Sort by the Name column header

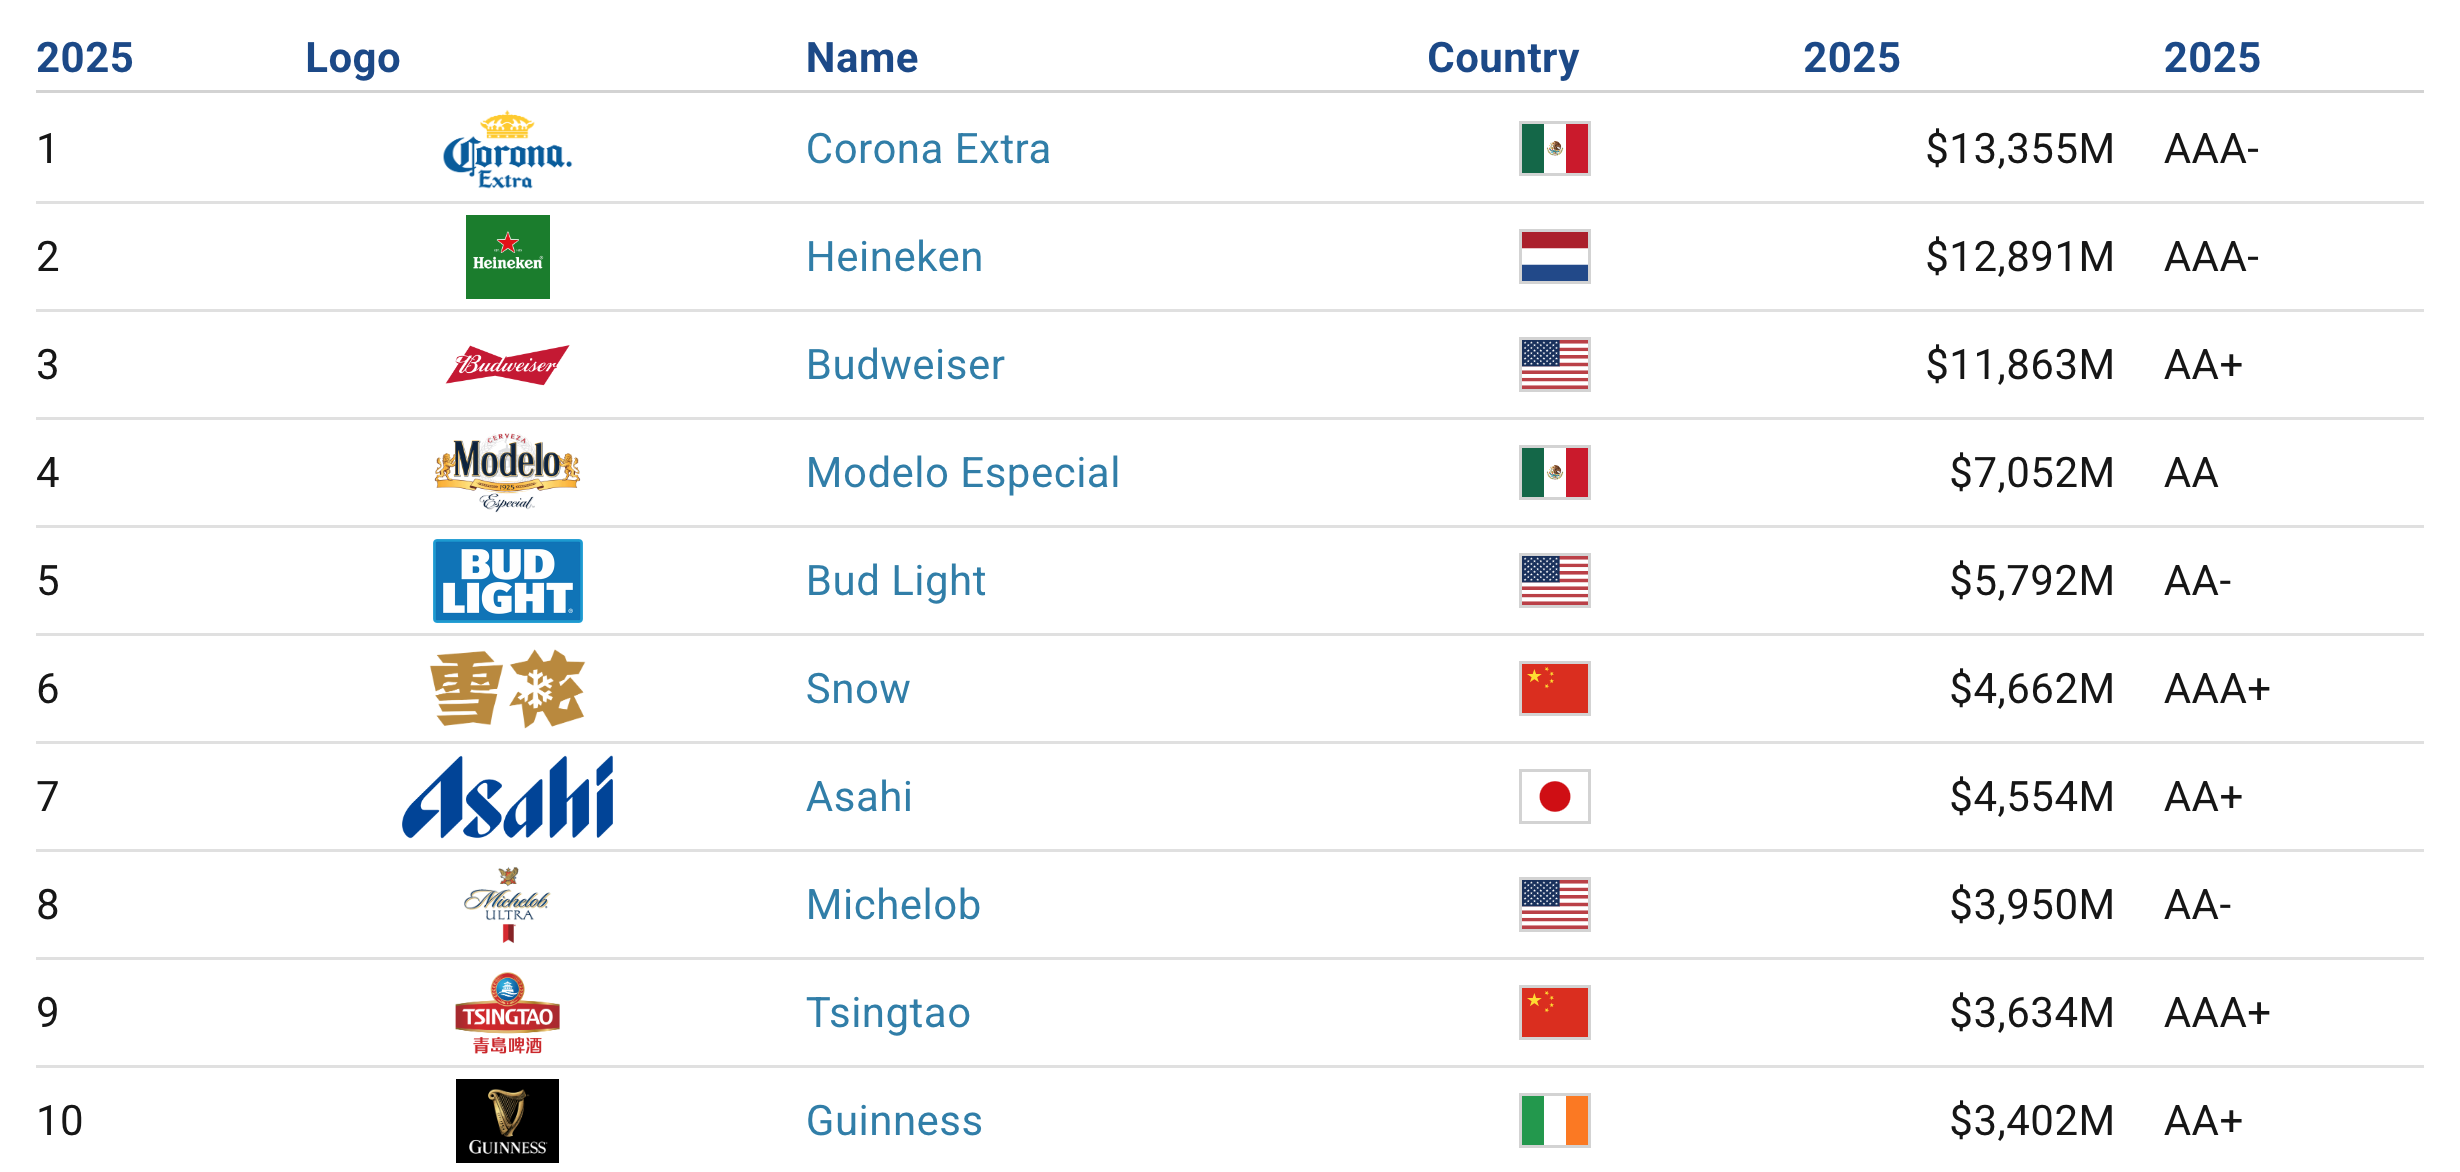[862, 58]
